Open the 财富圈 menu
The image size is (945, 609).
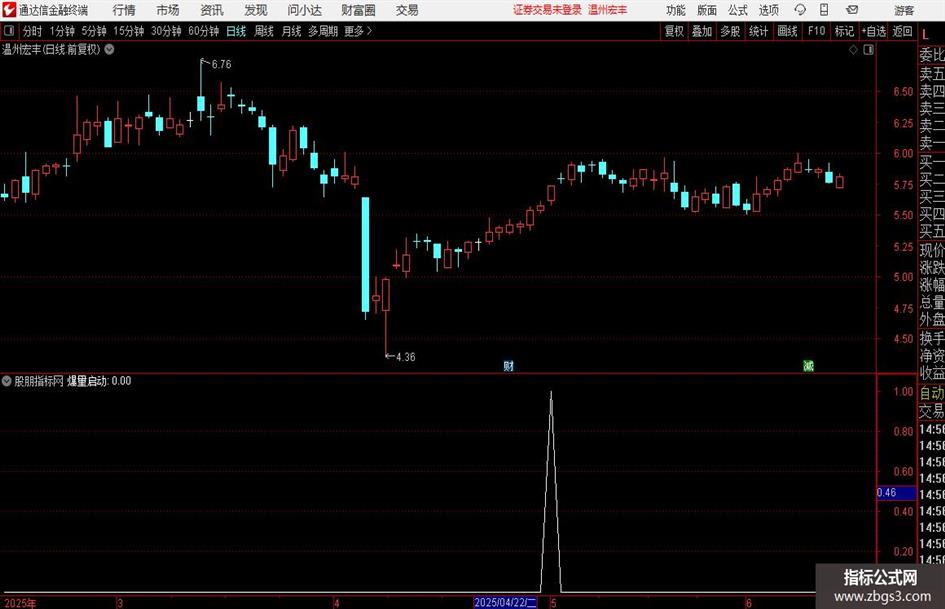358,10
